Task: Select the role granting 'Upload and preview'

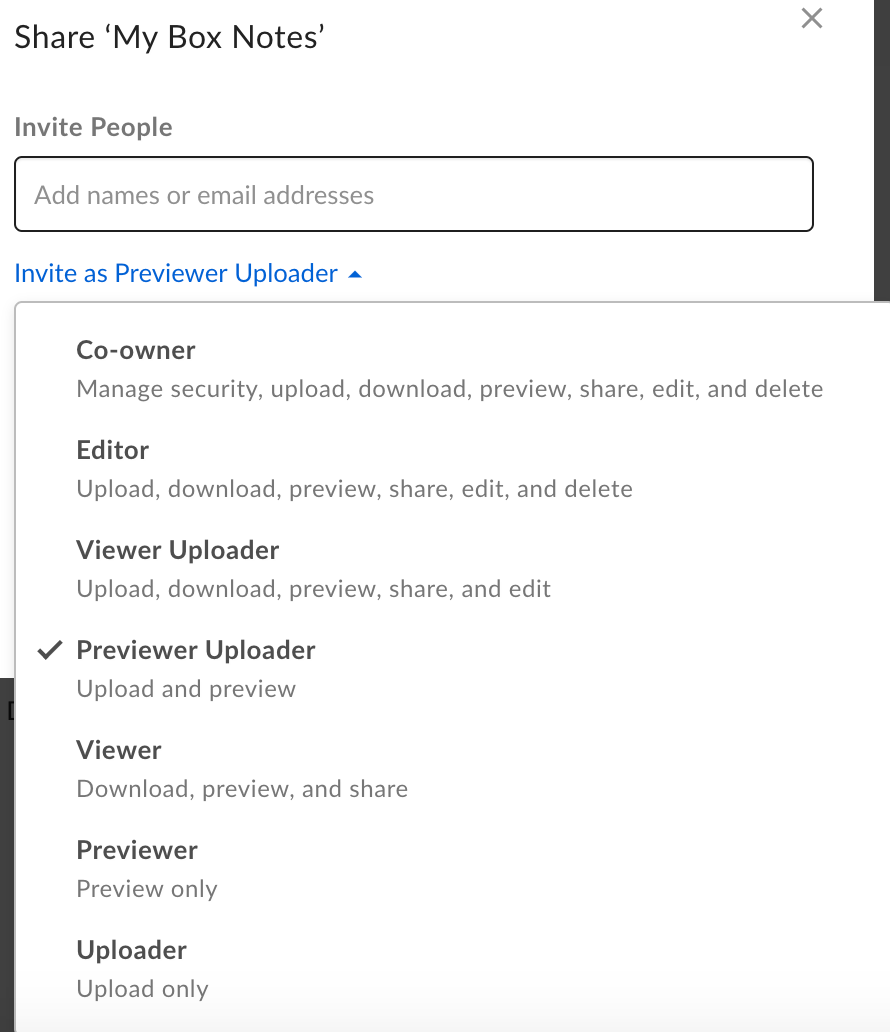Action: pos(195,650)
